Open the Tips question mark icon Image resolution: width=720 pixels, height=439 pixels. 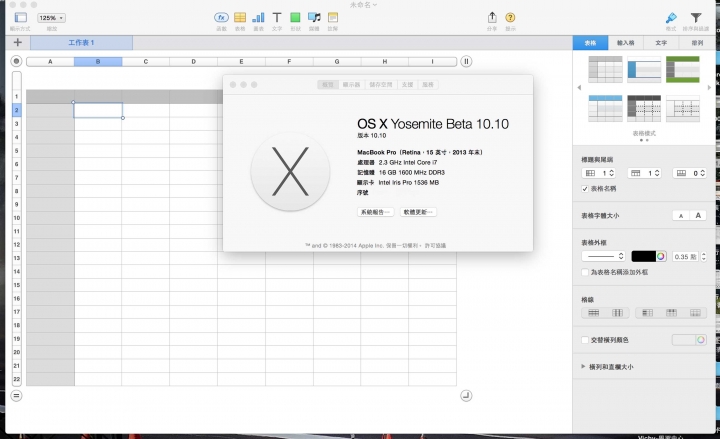point(510,17)
